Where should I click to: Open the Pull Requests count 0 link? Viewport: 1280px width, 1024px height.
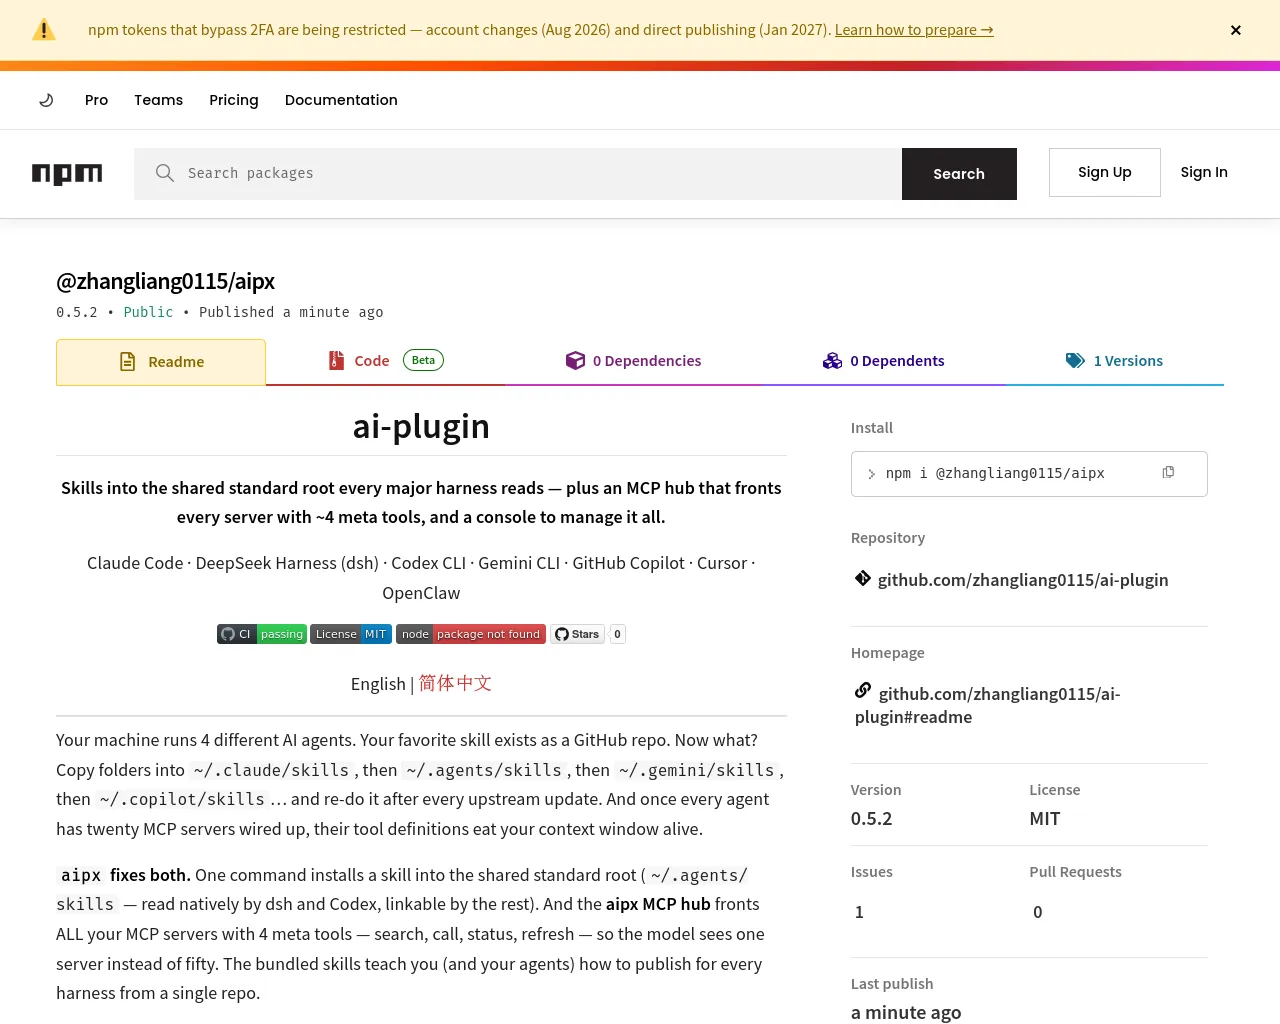1038,912
